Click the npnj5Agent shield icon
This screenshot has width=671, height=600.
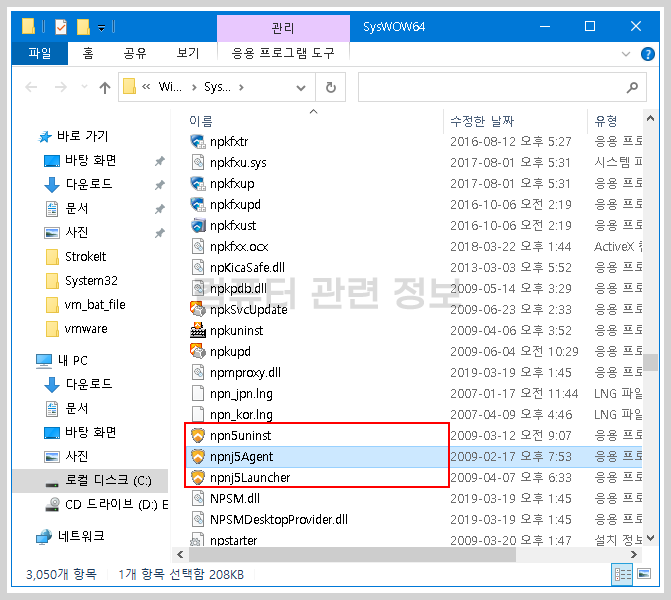197,456
